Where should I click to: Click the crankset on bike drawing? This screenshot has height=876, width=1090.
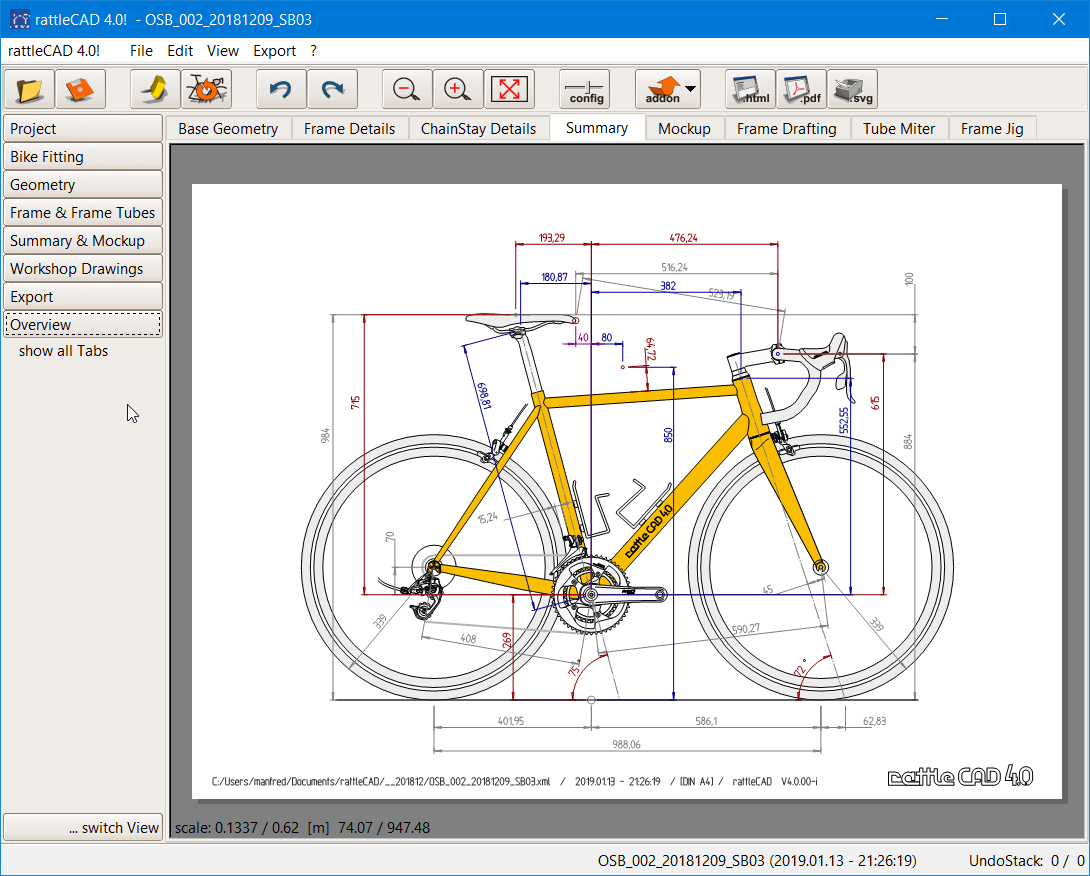click(591, 594)
